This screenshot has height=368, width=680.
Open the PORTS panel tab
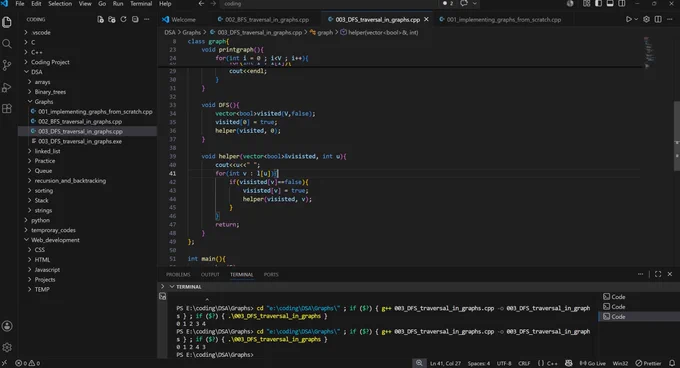(271, 274)
